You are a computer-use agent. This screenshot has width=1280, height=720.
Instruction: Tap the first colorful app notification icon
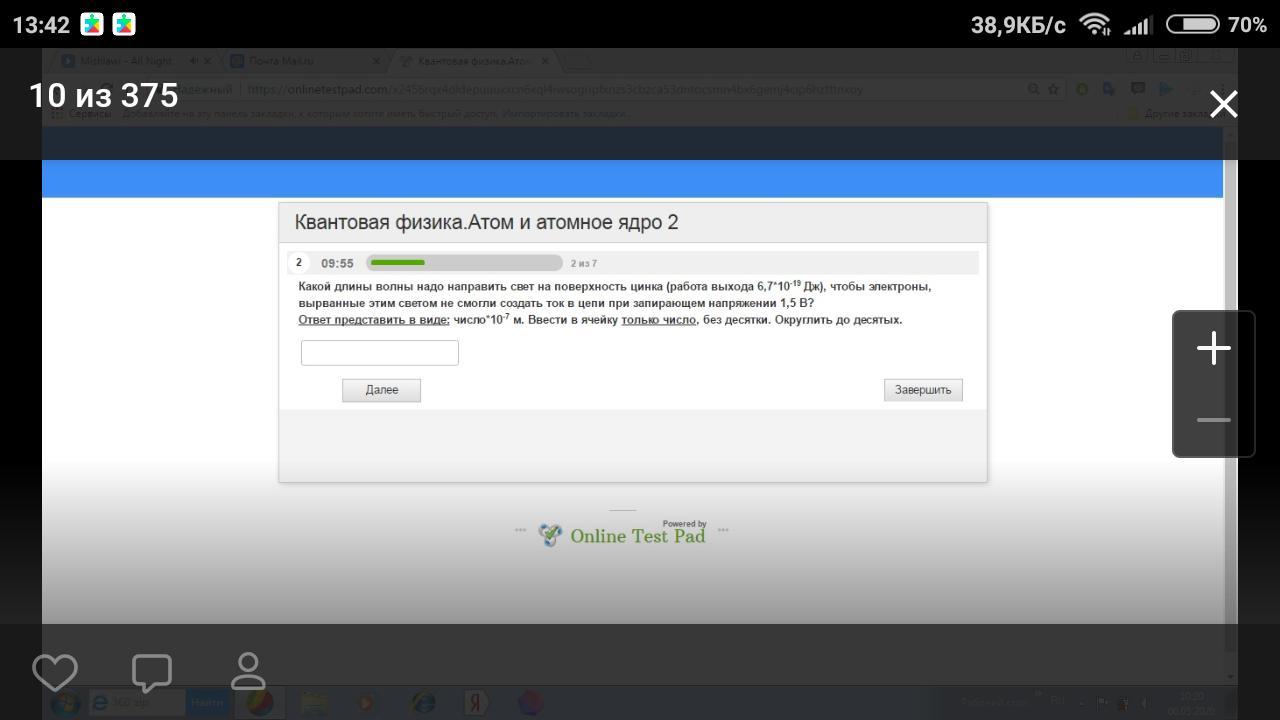tap(92, 25)
